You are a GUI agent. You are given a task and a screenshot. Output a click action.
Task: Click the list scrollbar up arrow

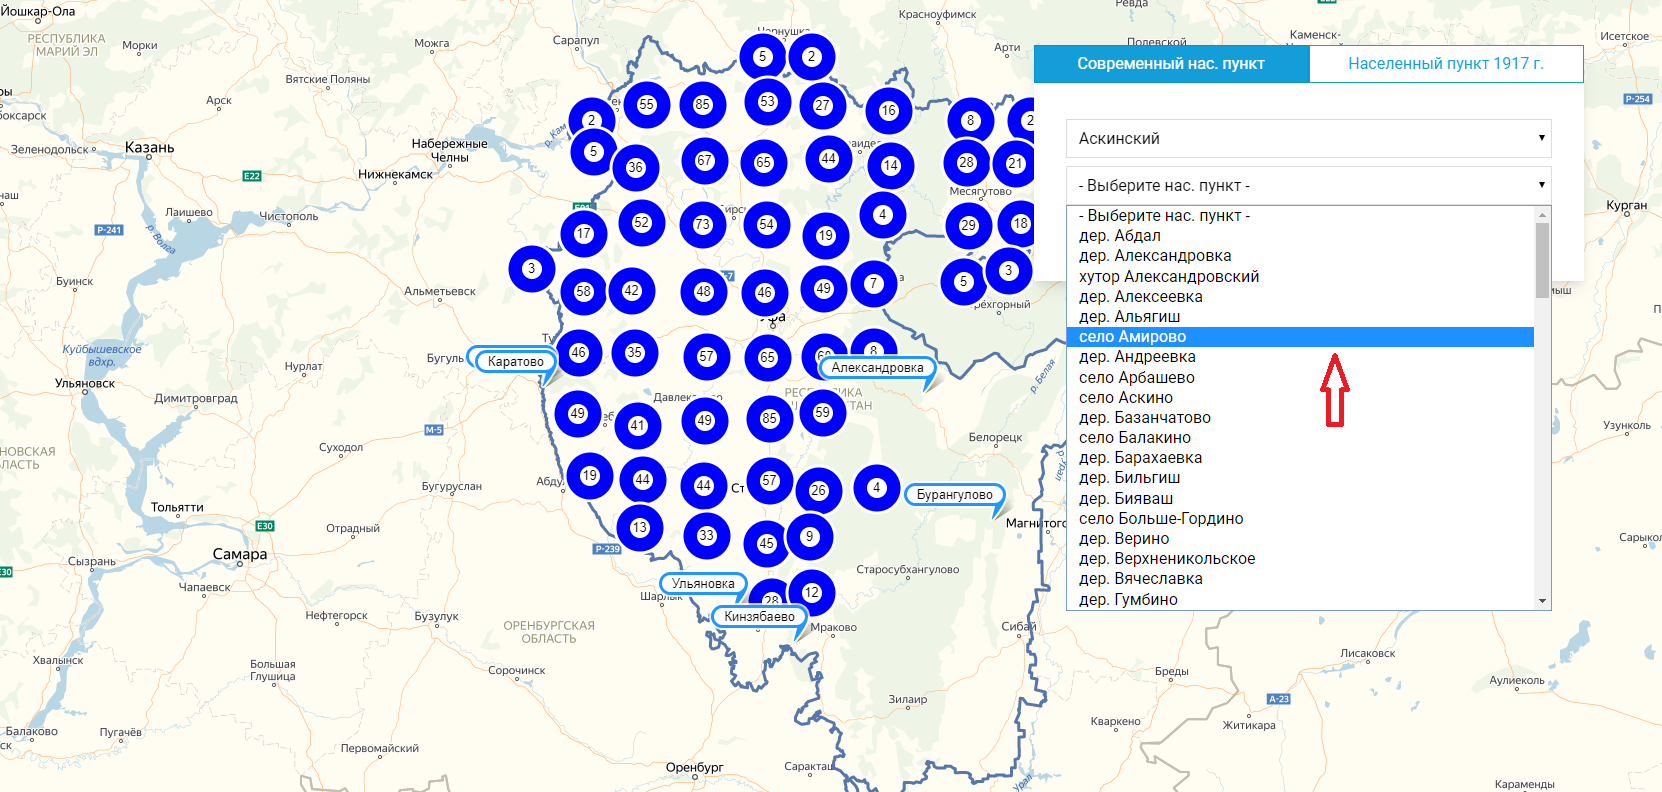point(1542,214)
